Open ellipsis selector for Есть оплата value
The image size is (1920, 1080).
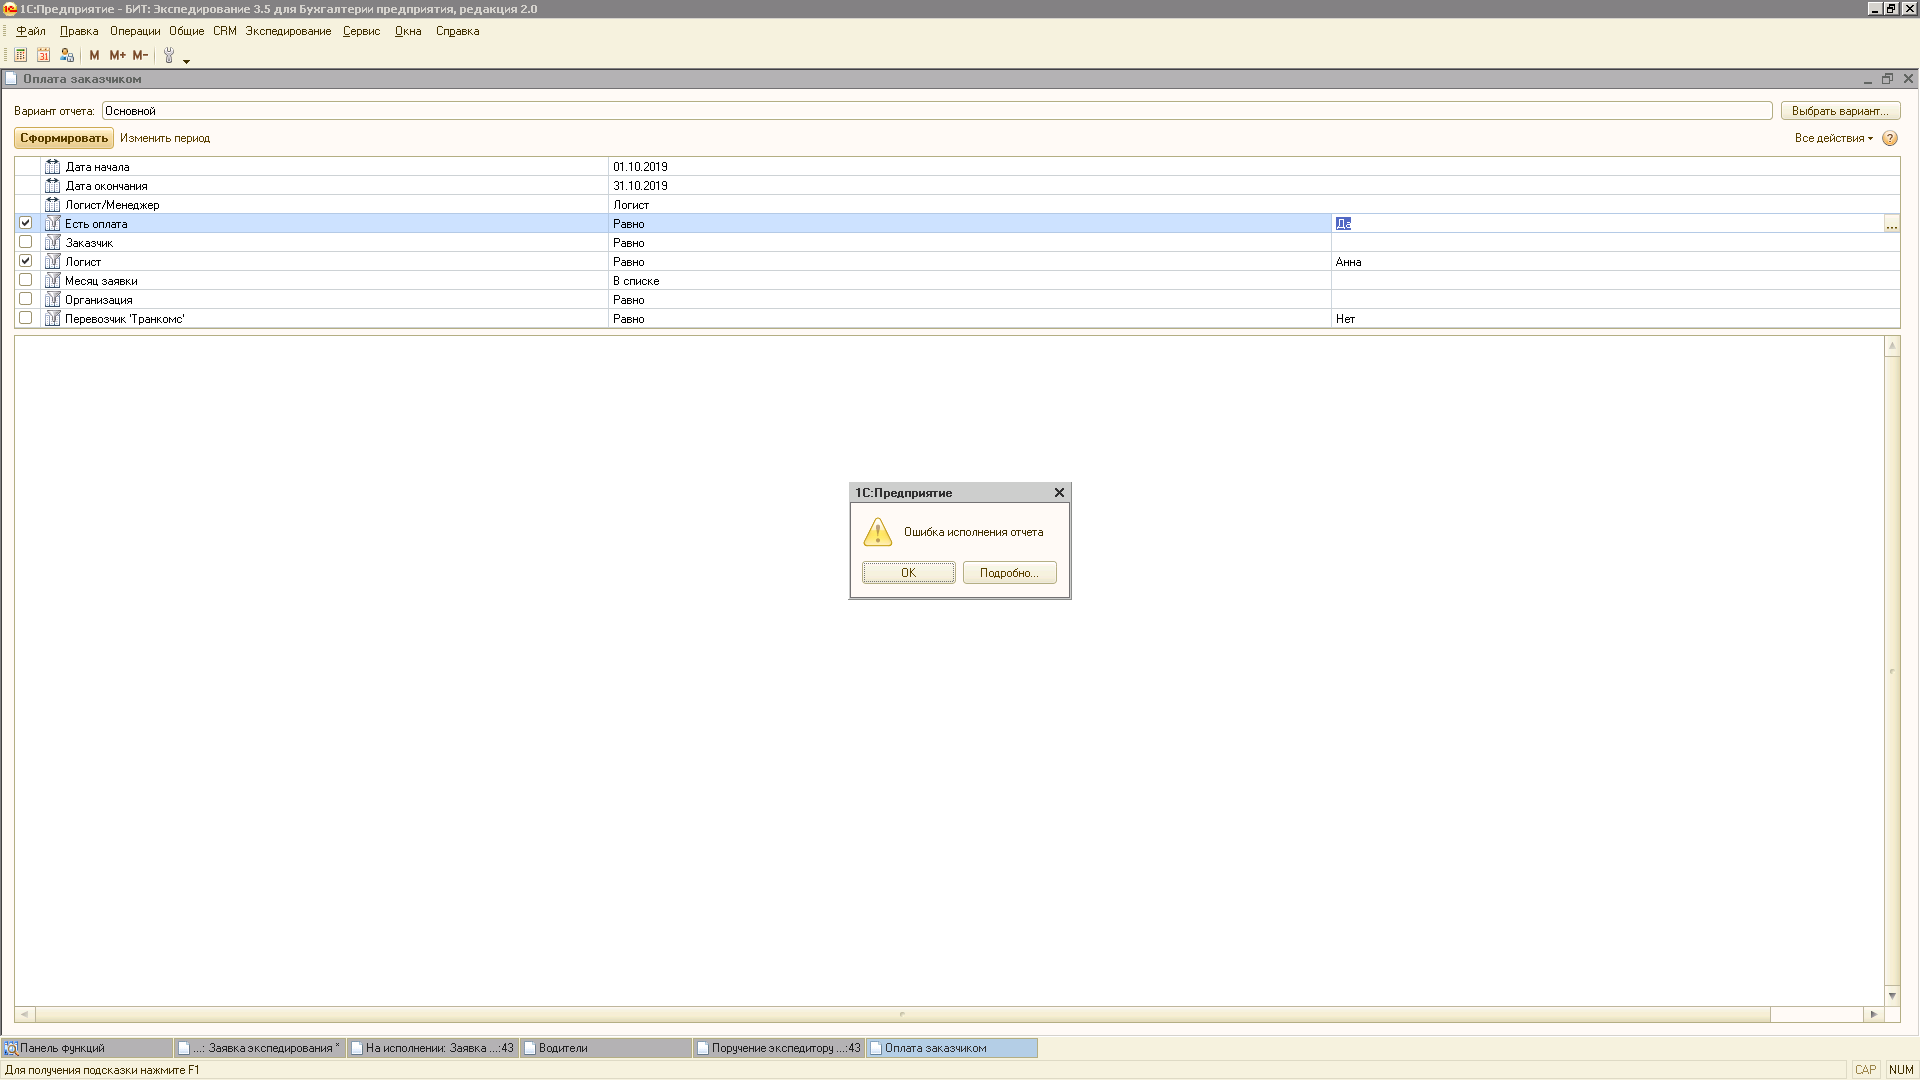(x=1891, y=225)
